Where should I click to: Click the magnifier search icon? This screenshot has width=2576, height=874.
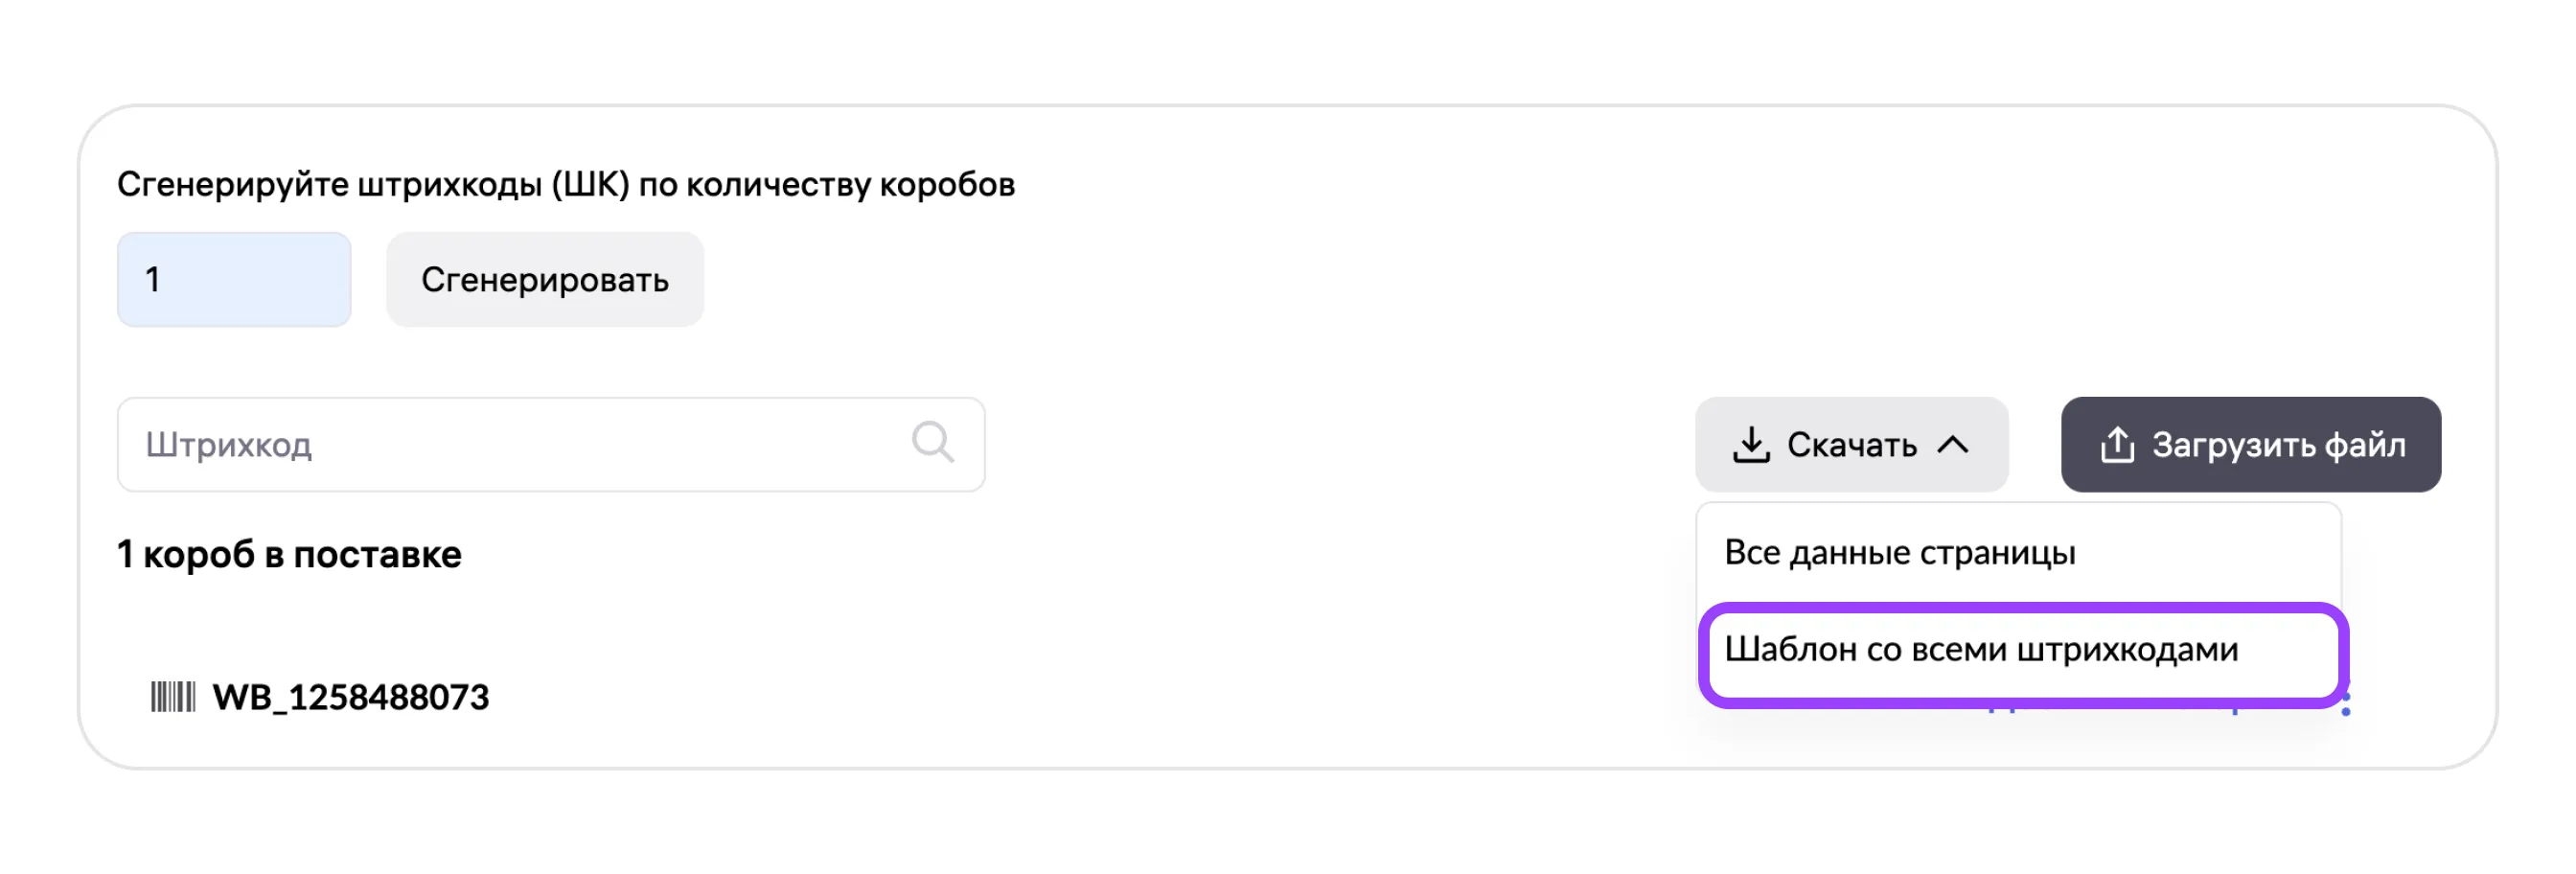coord(932,442)
